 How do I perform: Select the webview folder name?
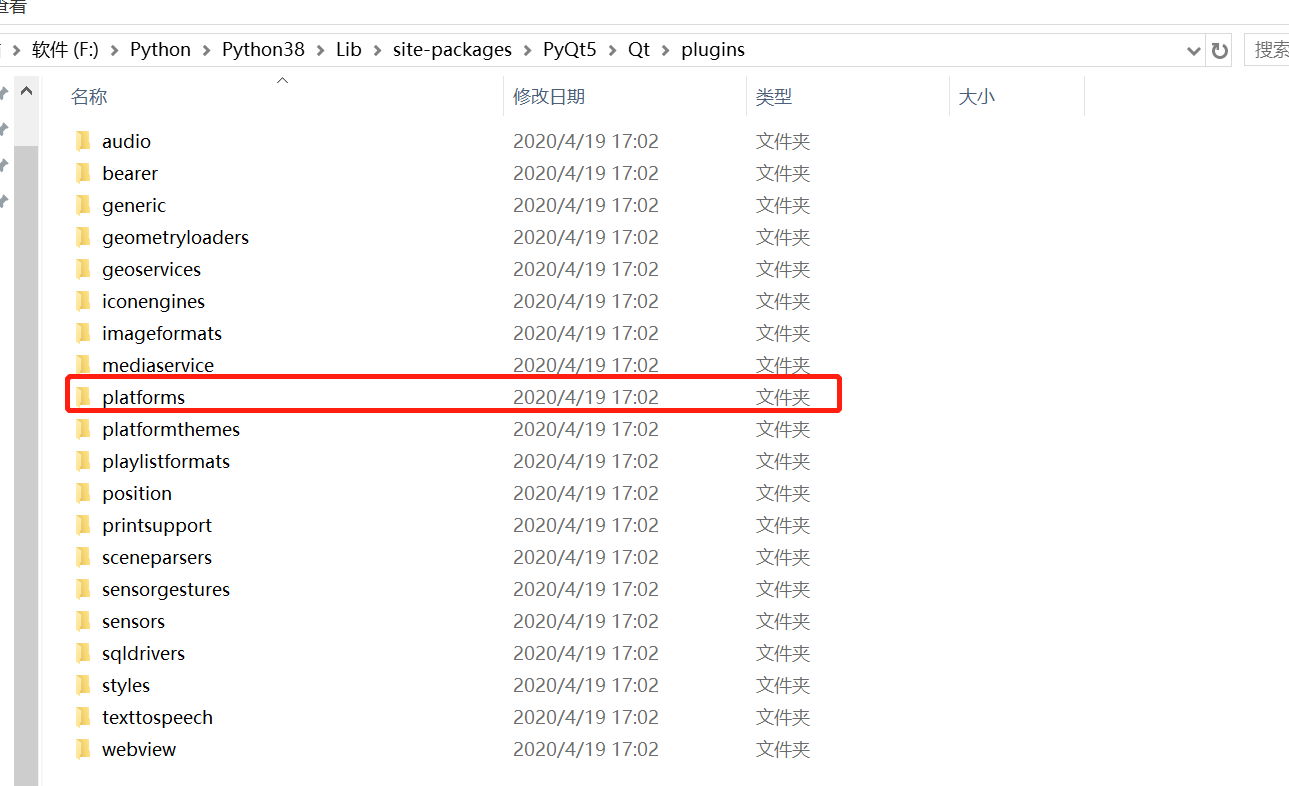(139, 749)
